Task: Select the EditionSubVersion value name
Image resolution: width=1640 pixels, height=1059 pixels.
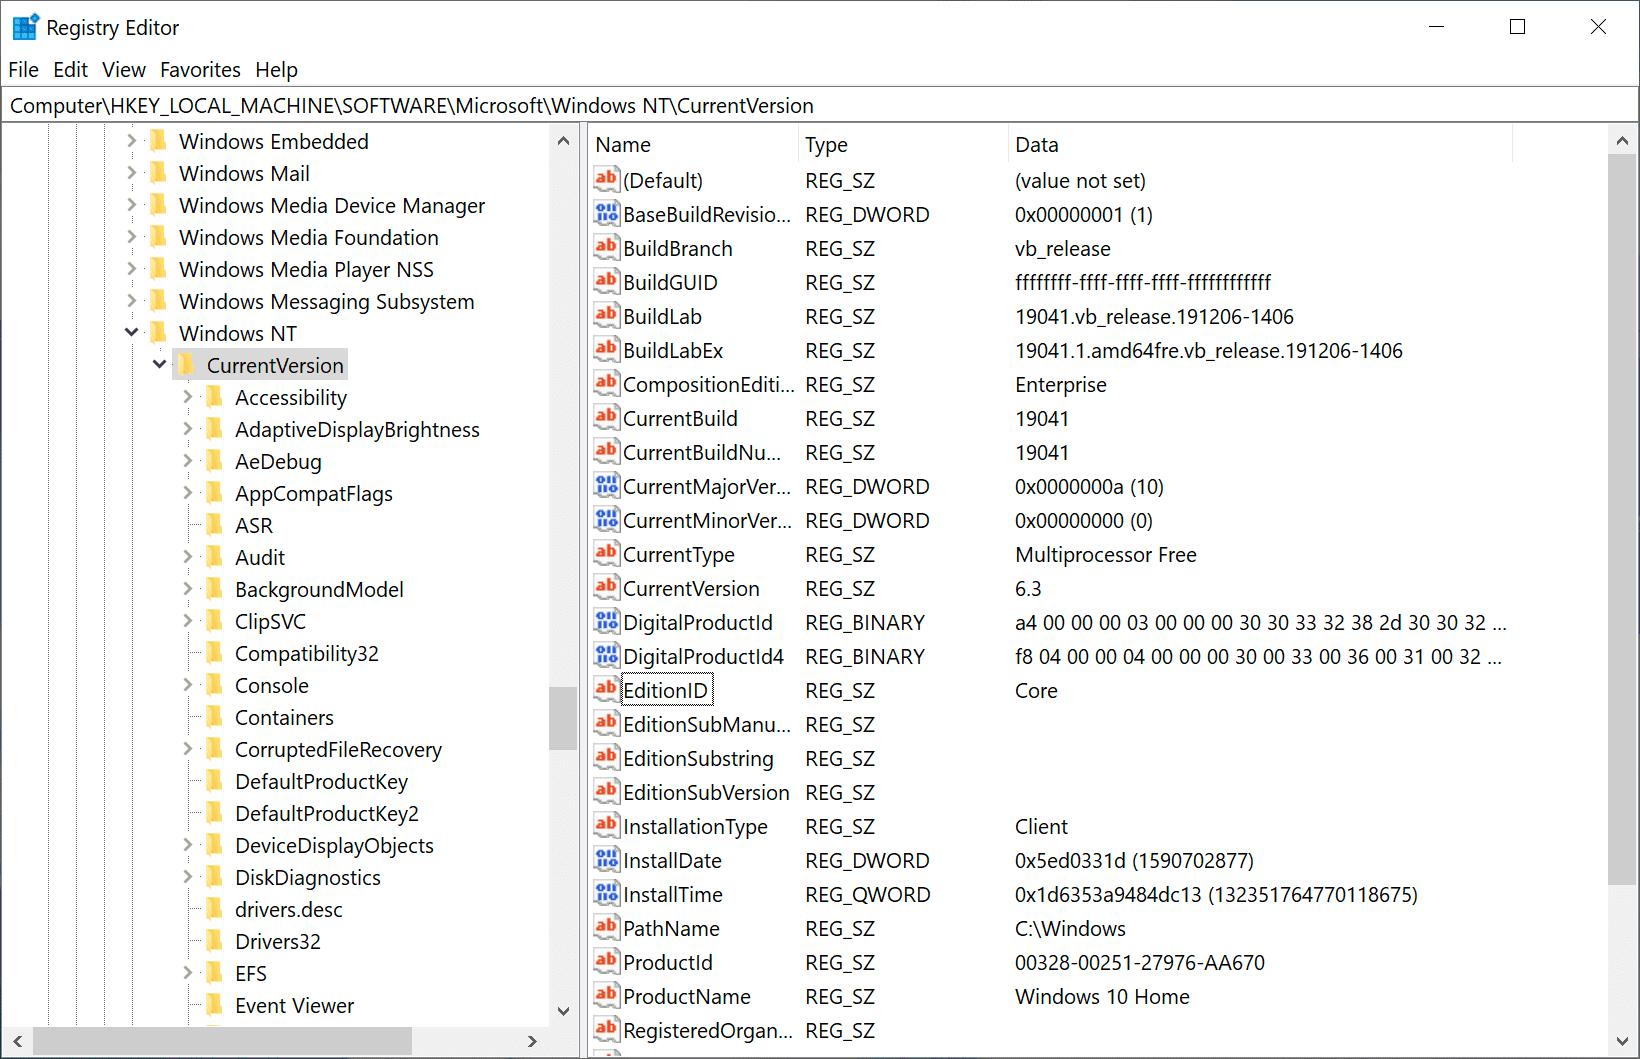Action: coord(706,793)
